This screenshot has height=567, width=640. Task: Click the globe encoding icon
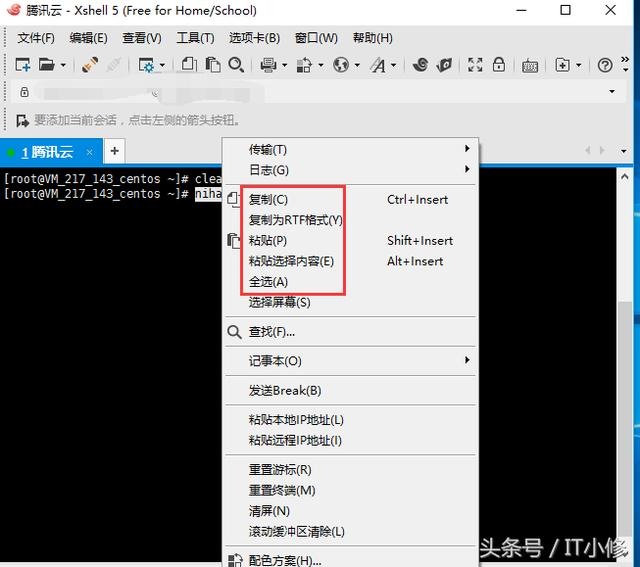pos(341,64)
